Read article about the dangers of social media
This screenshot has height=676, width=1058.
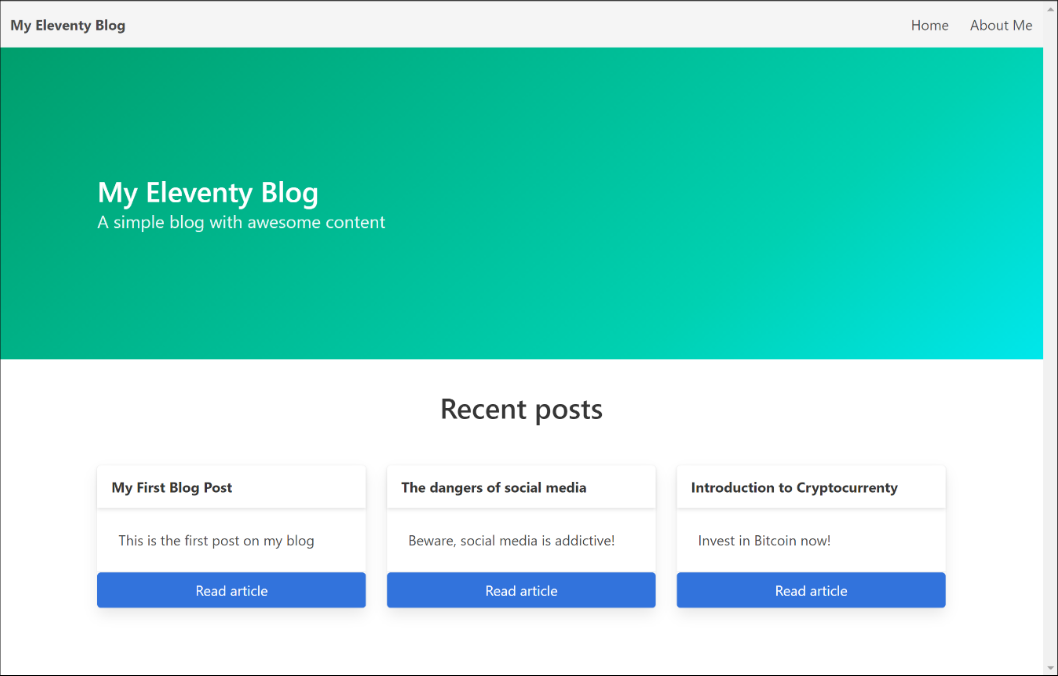click(520, 590)
